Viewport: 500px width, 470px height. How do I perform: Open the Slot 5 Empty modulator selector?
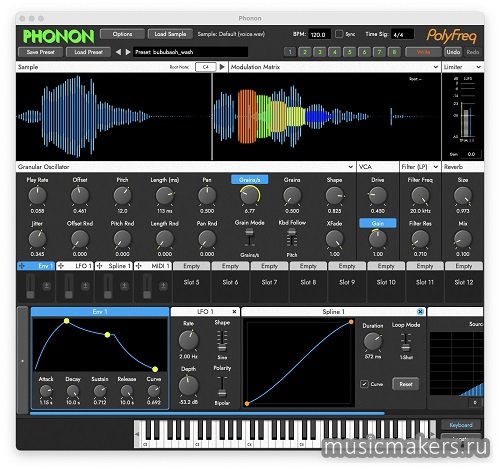pyautogui.click(x=191, y=266)
